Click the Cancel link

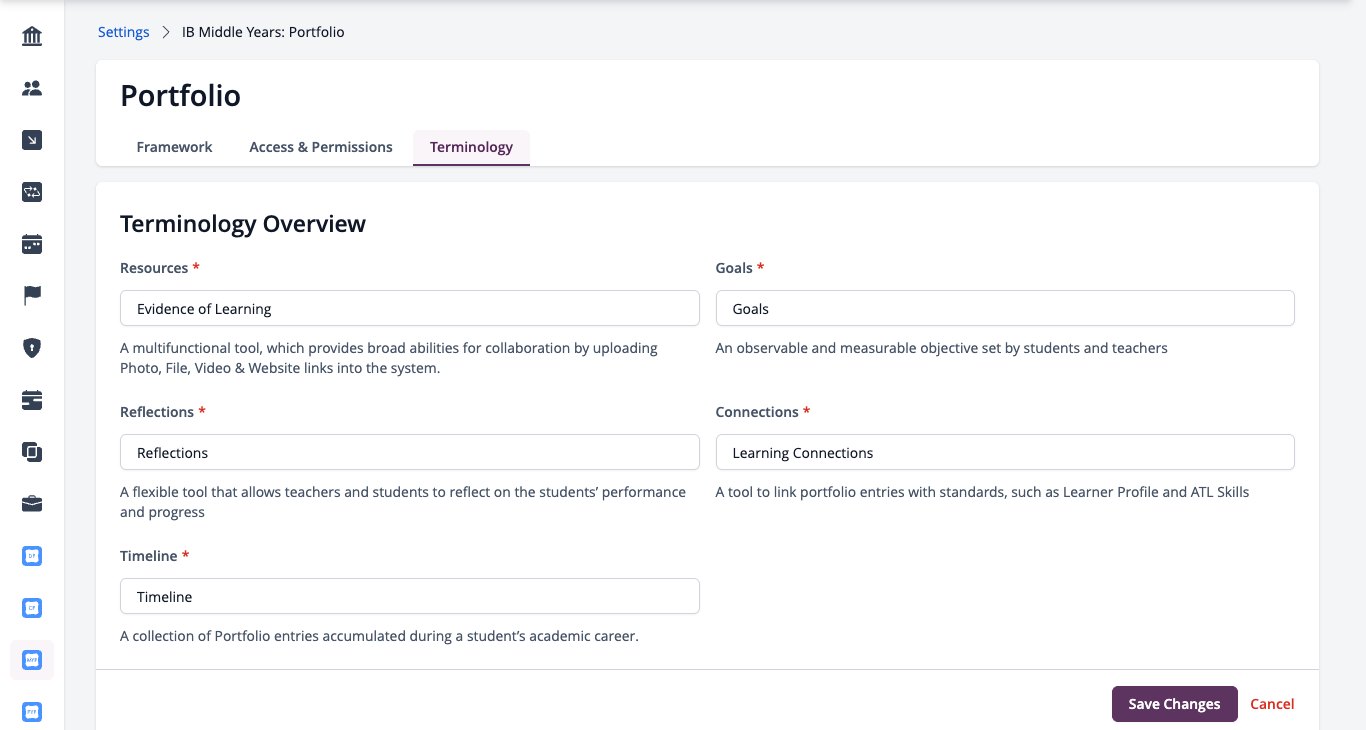pyautogui.click(x=1272, y=704)
